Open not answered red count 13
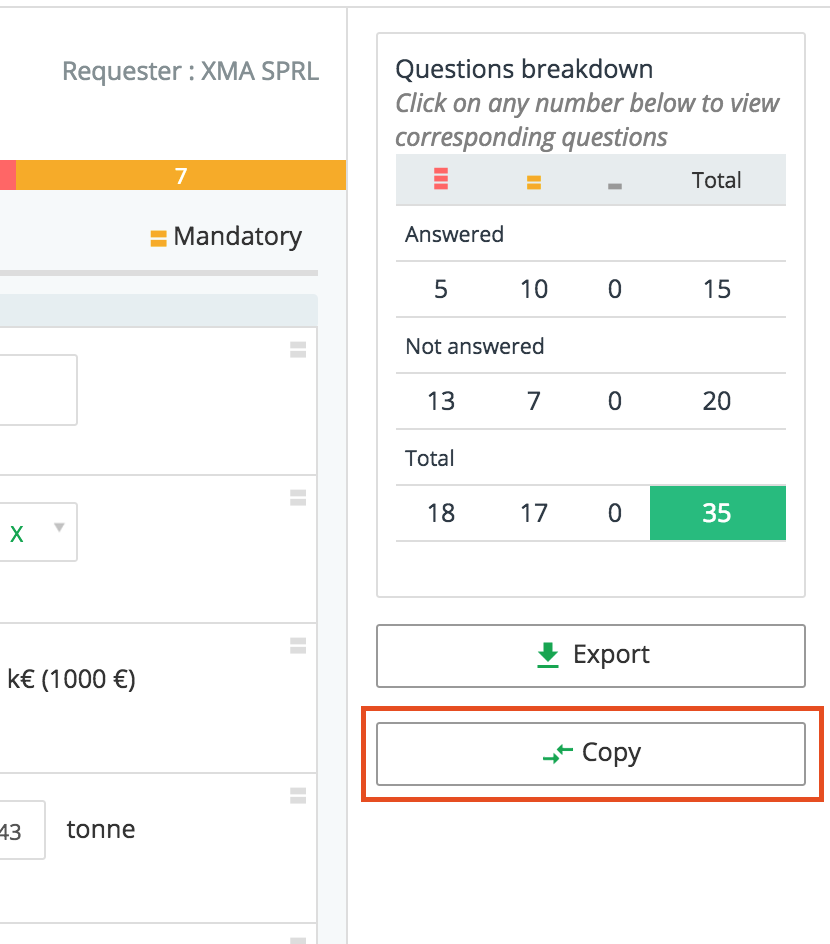The image size is (830, 944). (x=441, y=401)
